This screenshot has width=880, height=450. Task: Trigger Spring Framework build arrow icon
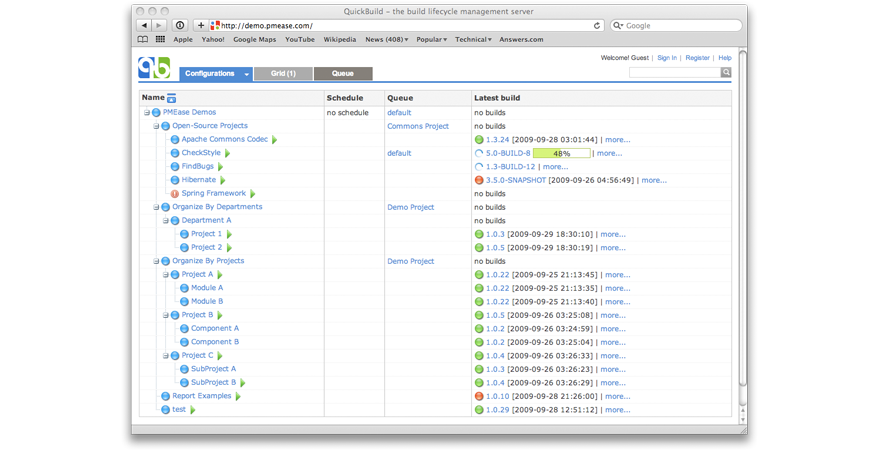point(253,194)
